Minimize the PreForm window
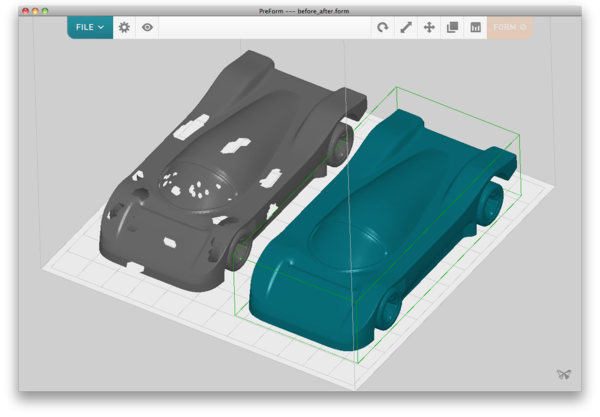The width and height of the screenshot is (600, 417). click(x=35, y=11)
